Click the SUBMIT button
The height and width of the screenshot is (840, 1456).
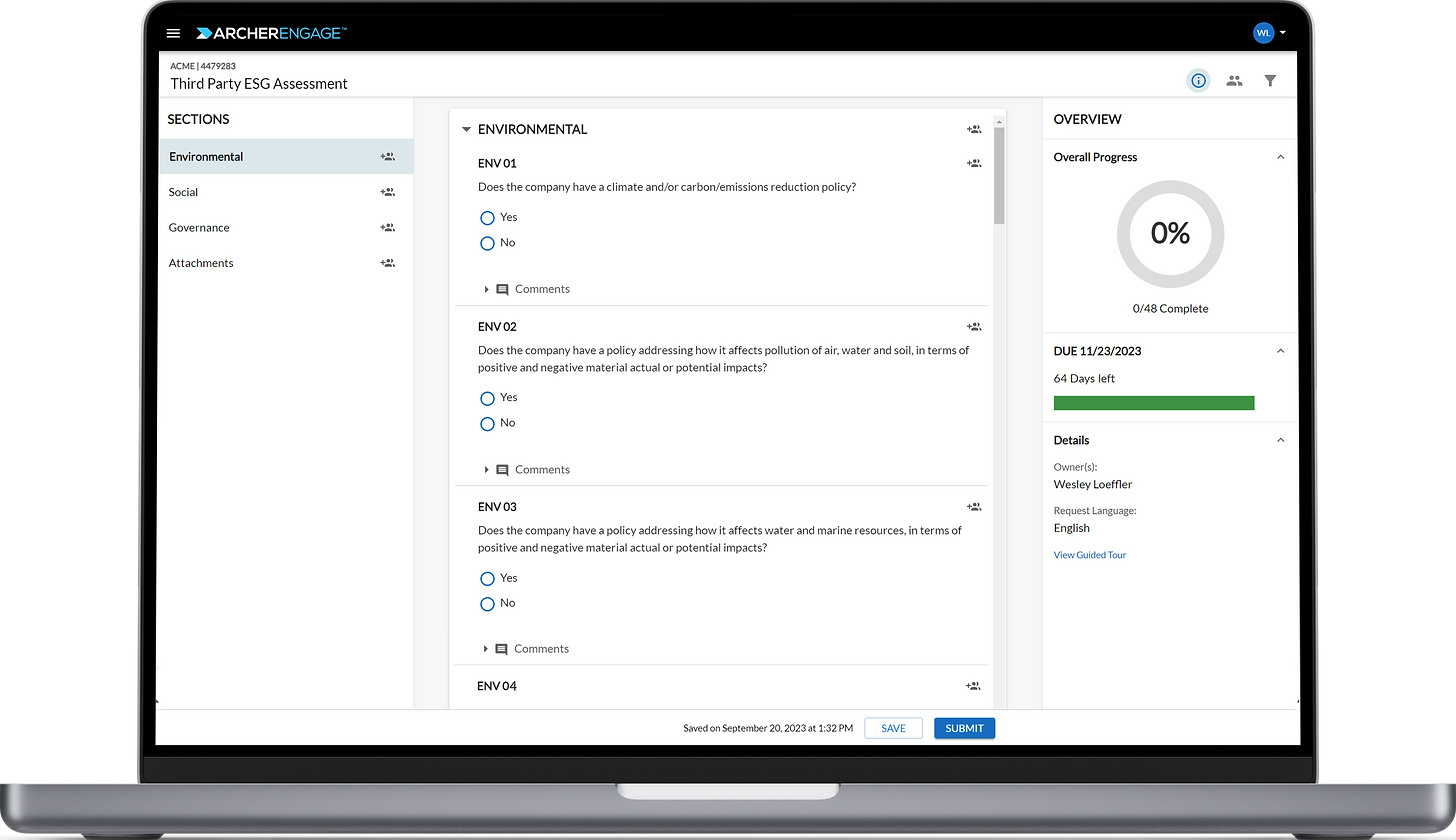point(965,728)
